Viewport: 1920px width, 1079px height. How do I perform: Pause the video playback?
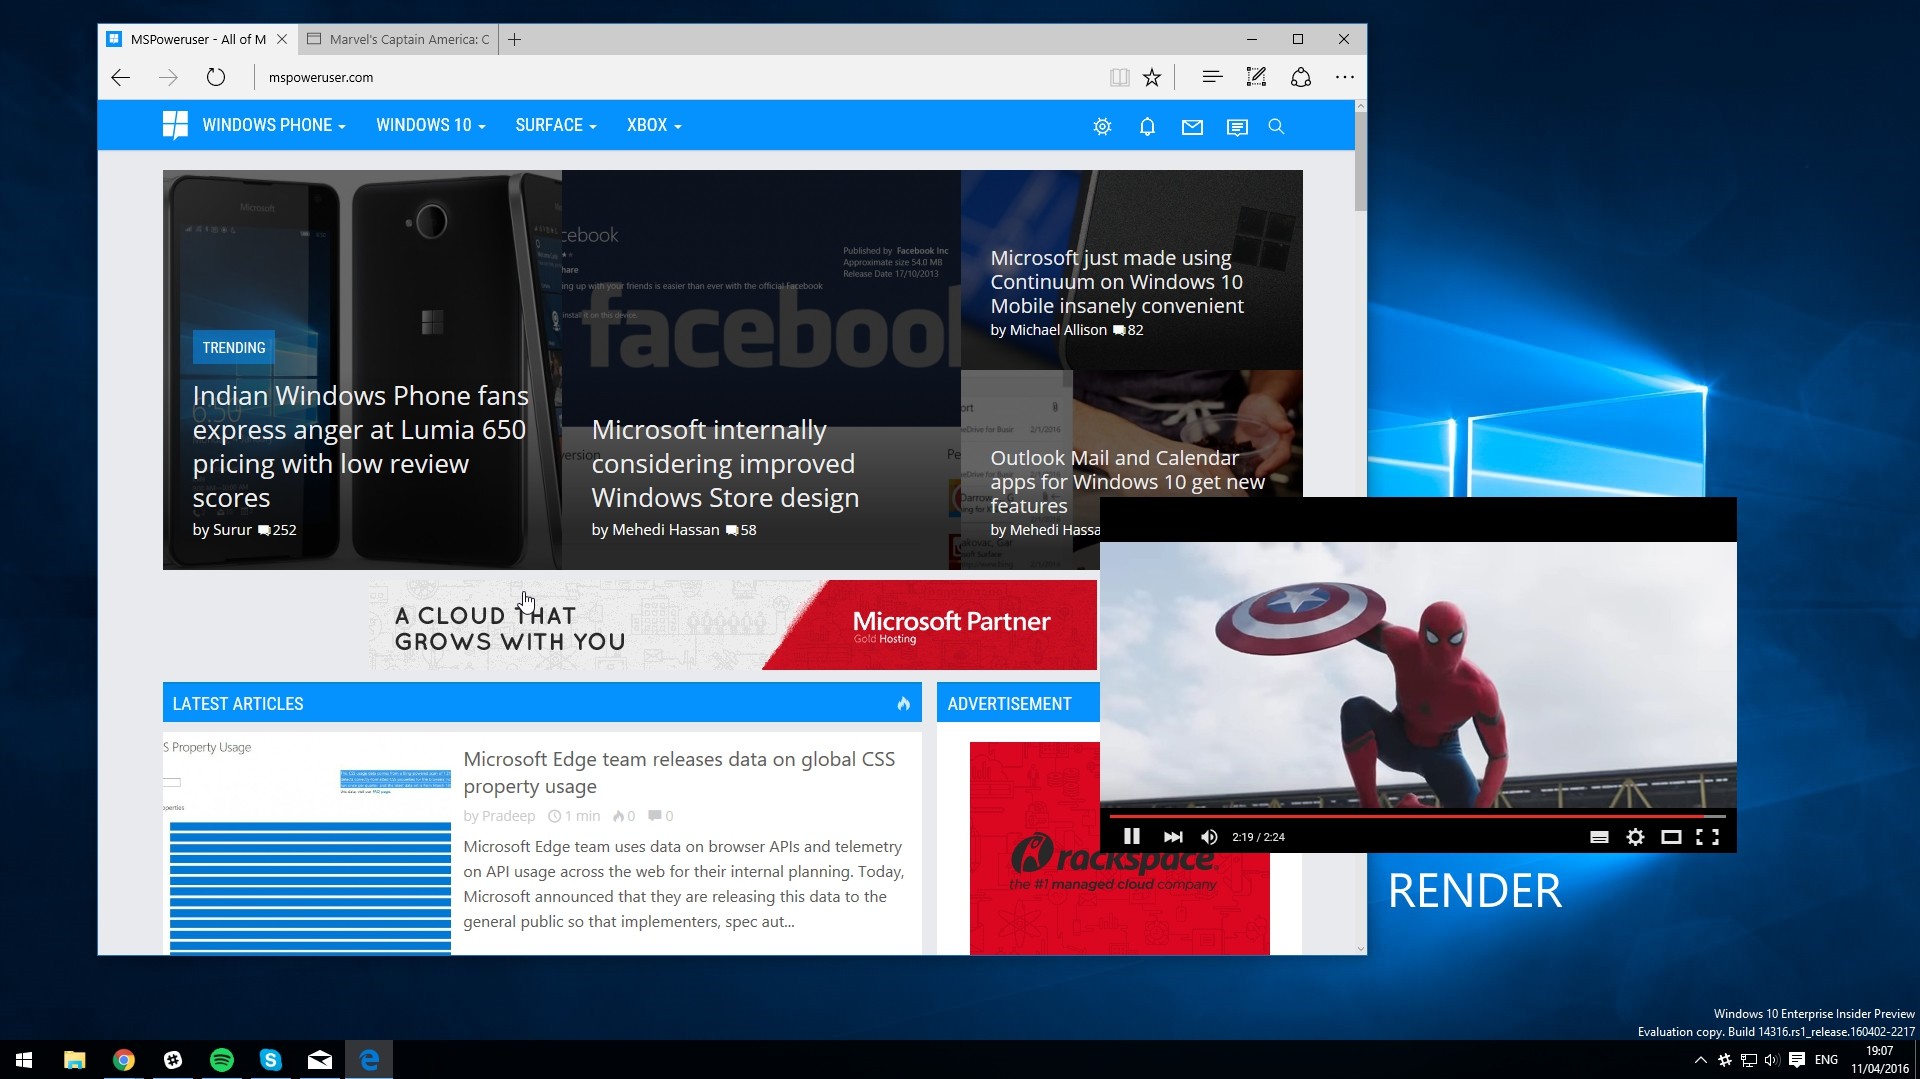[1131, 837]
